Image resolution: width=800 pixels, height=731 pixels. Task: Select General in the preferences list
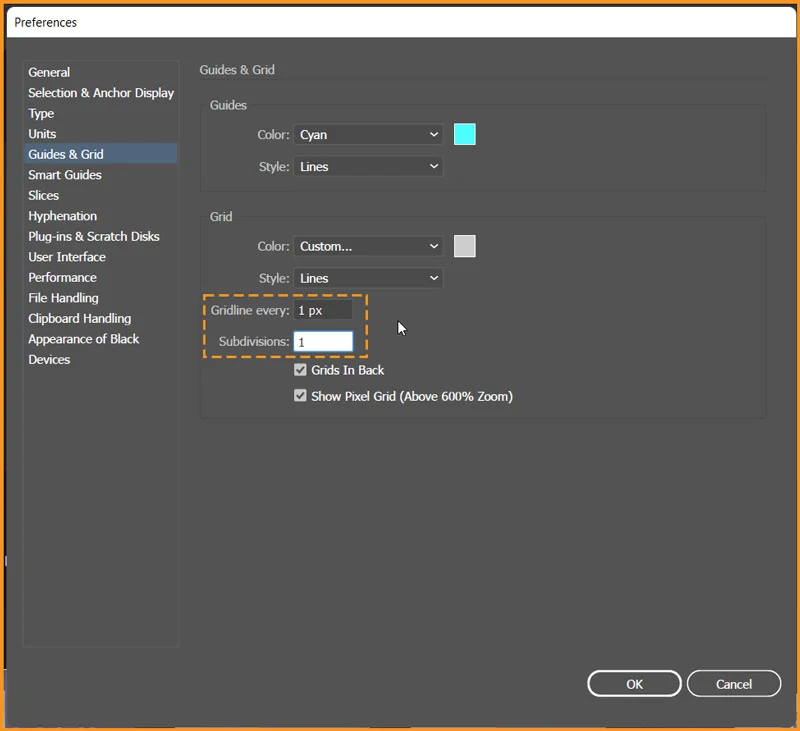pos(49,72)
